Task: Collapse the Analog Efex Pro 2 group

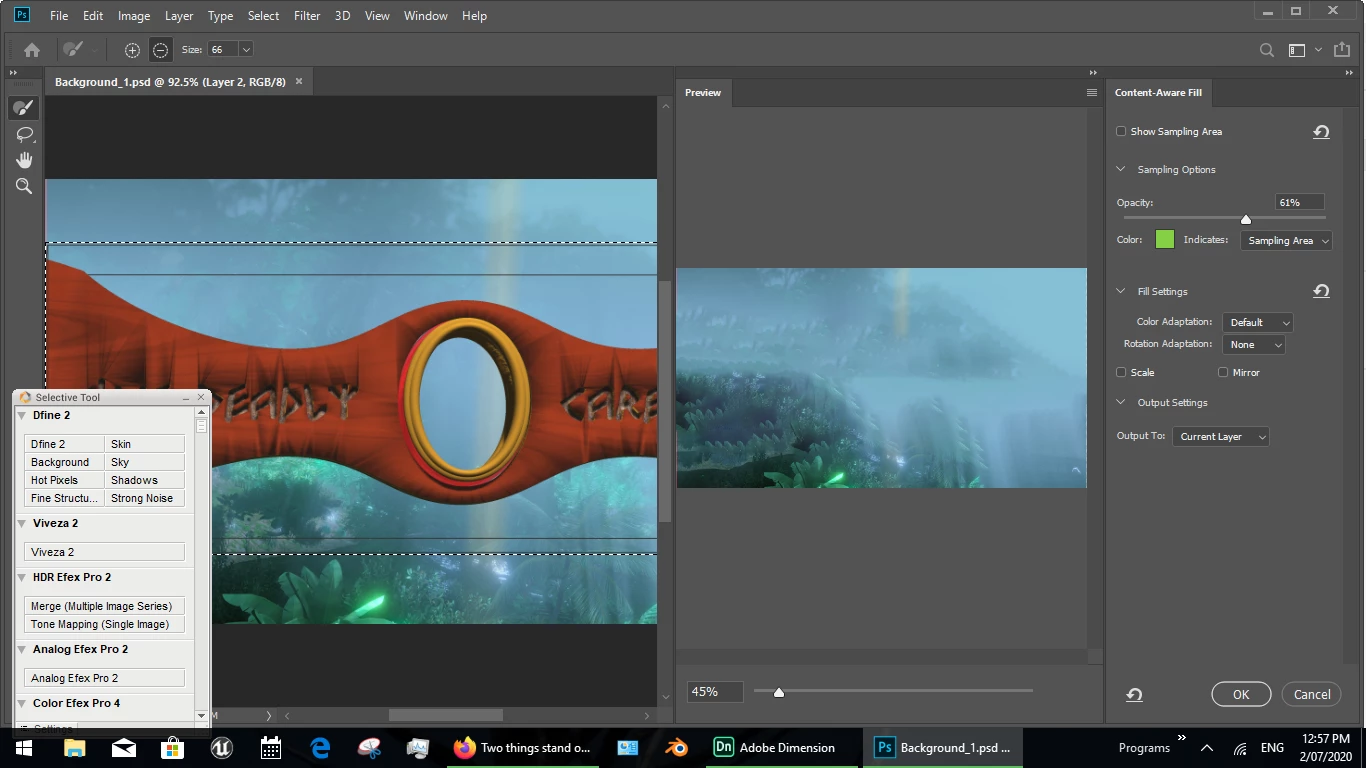Action: click(22, 649)
